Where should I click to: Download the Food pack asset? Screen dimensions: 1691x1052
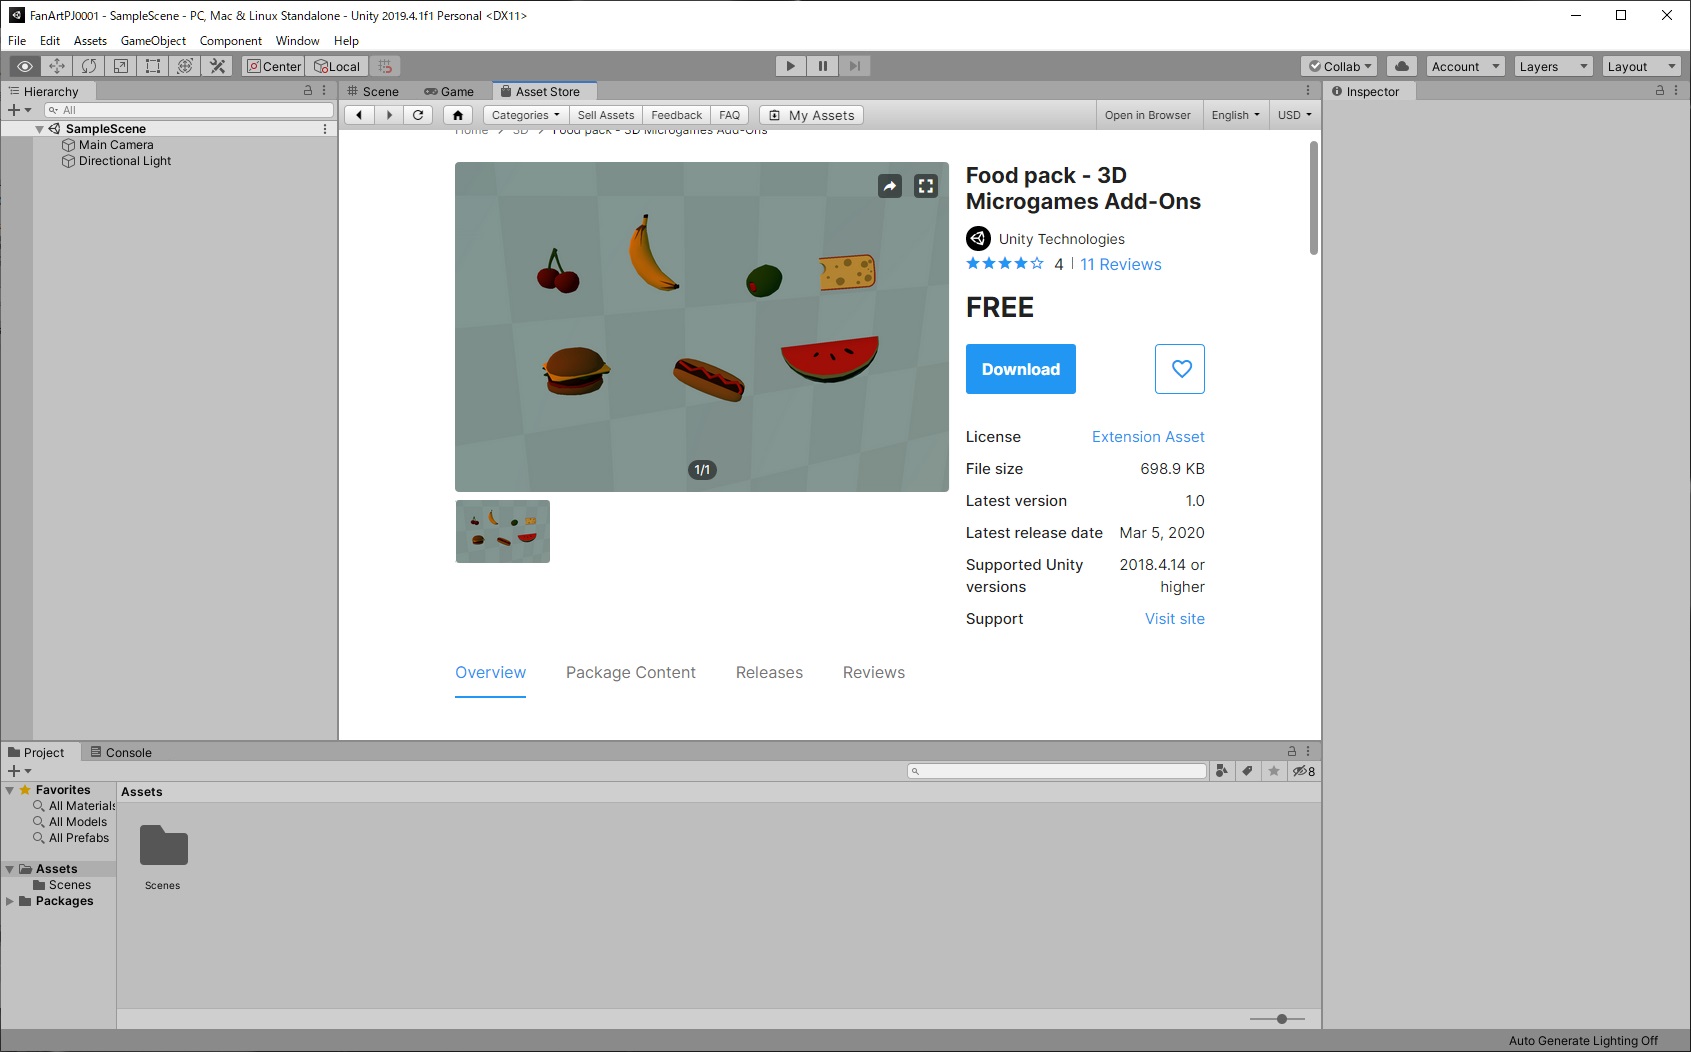tap(1020, 369)
